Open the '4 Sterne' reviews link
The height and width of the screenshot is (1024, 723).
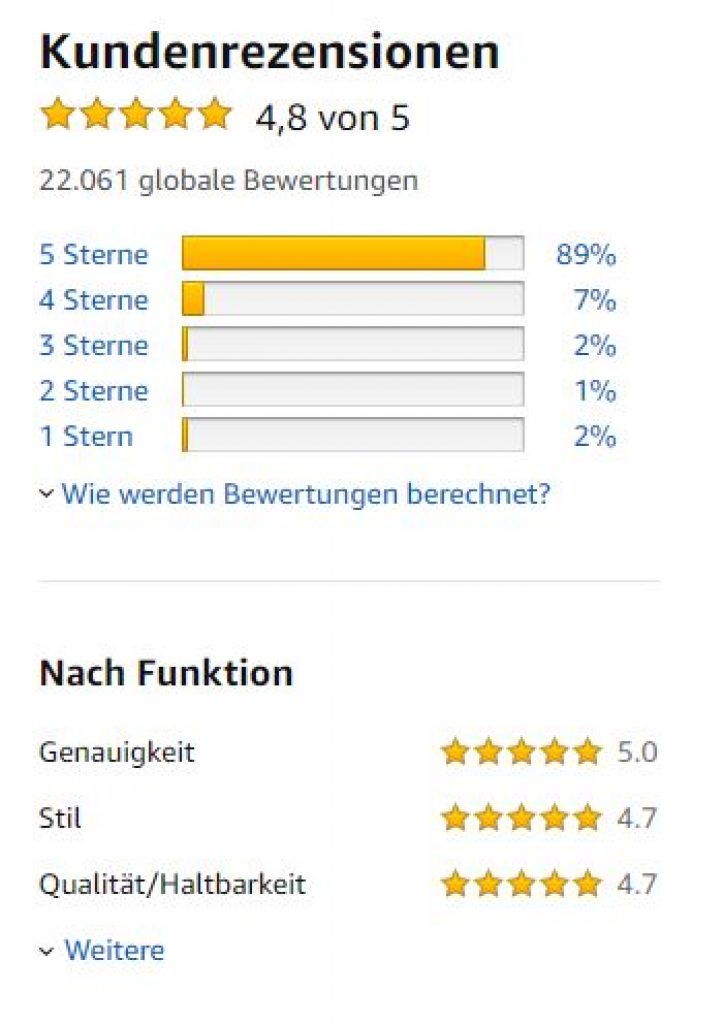click(93, 300)
